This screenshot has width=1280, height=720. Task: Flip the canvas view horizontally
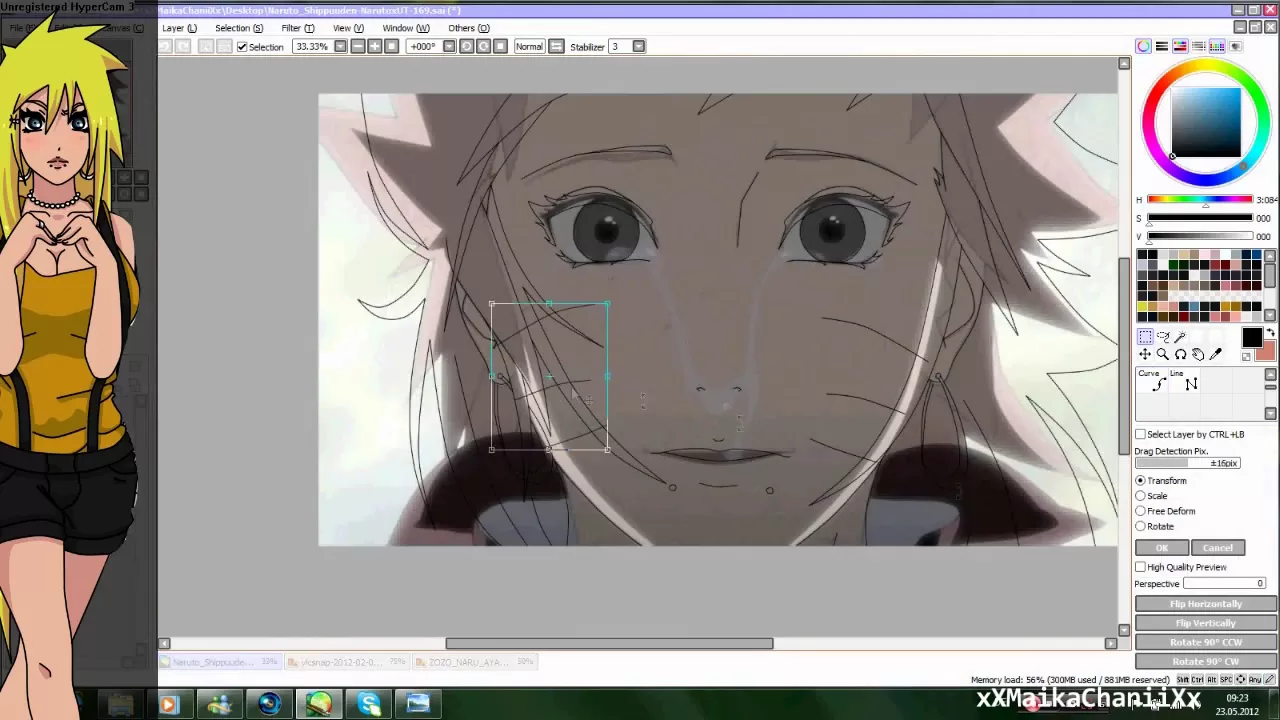point(556,46)
